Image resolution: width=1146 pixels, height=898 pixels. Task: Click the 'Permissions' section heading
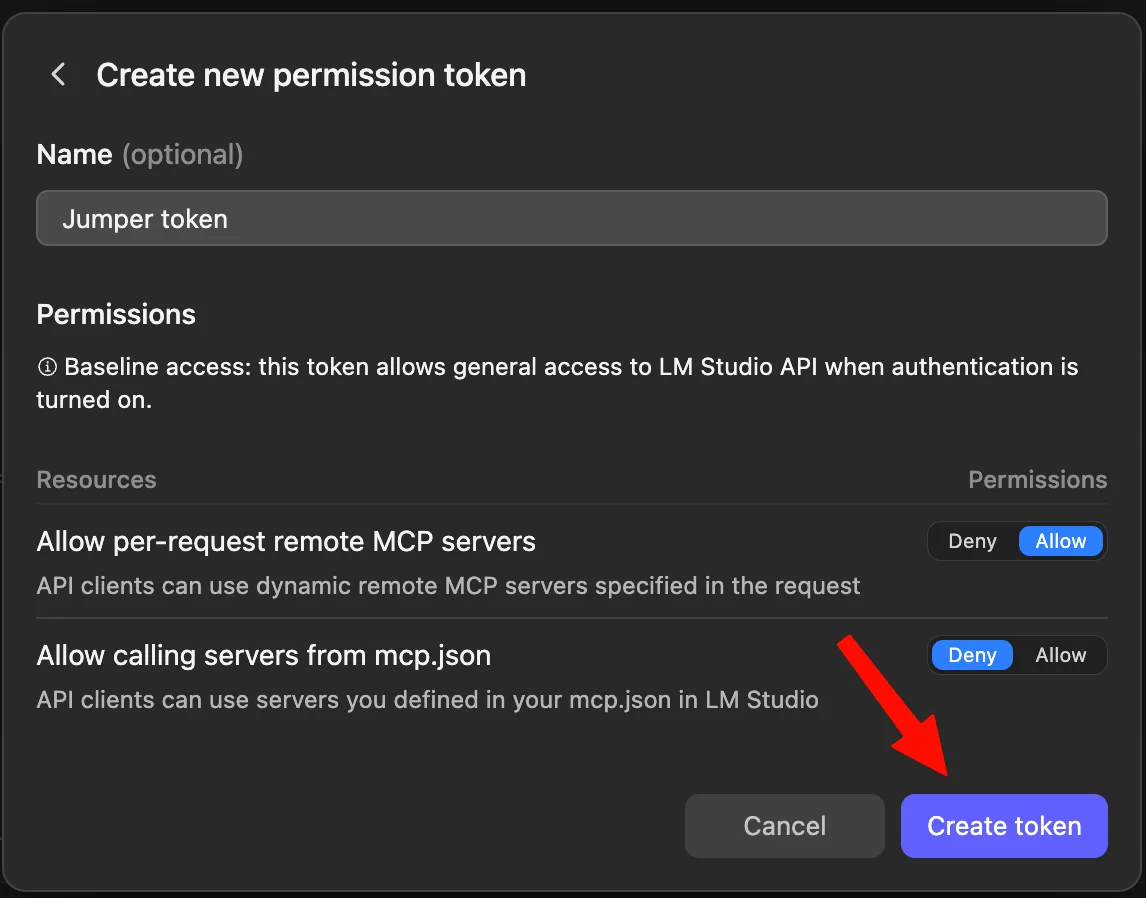click(x=116, y=314)
